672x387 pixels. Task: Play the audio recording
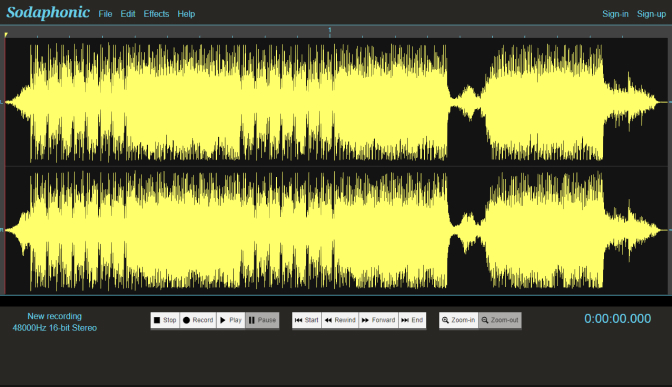point(231,320)
